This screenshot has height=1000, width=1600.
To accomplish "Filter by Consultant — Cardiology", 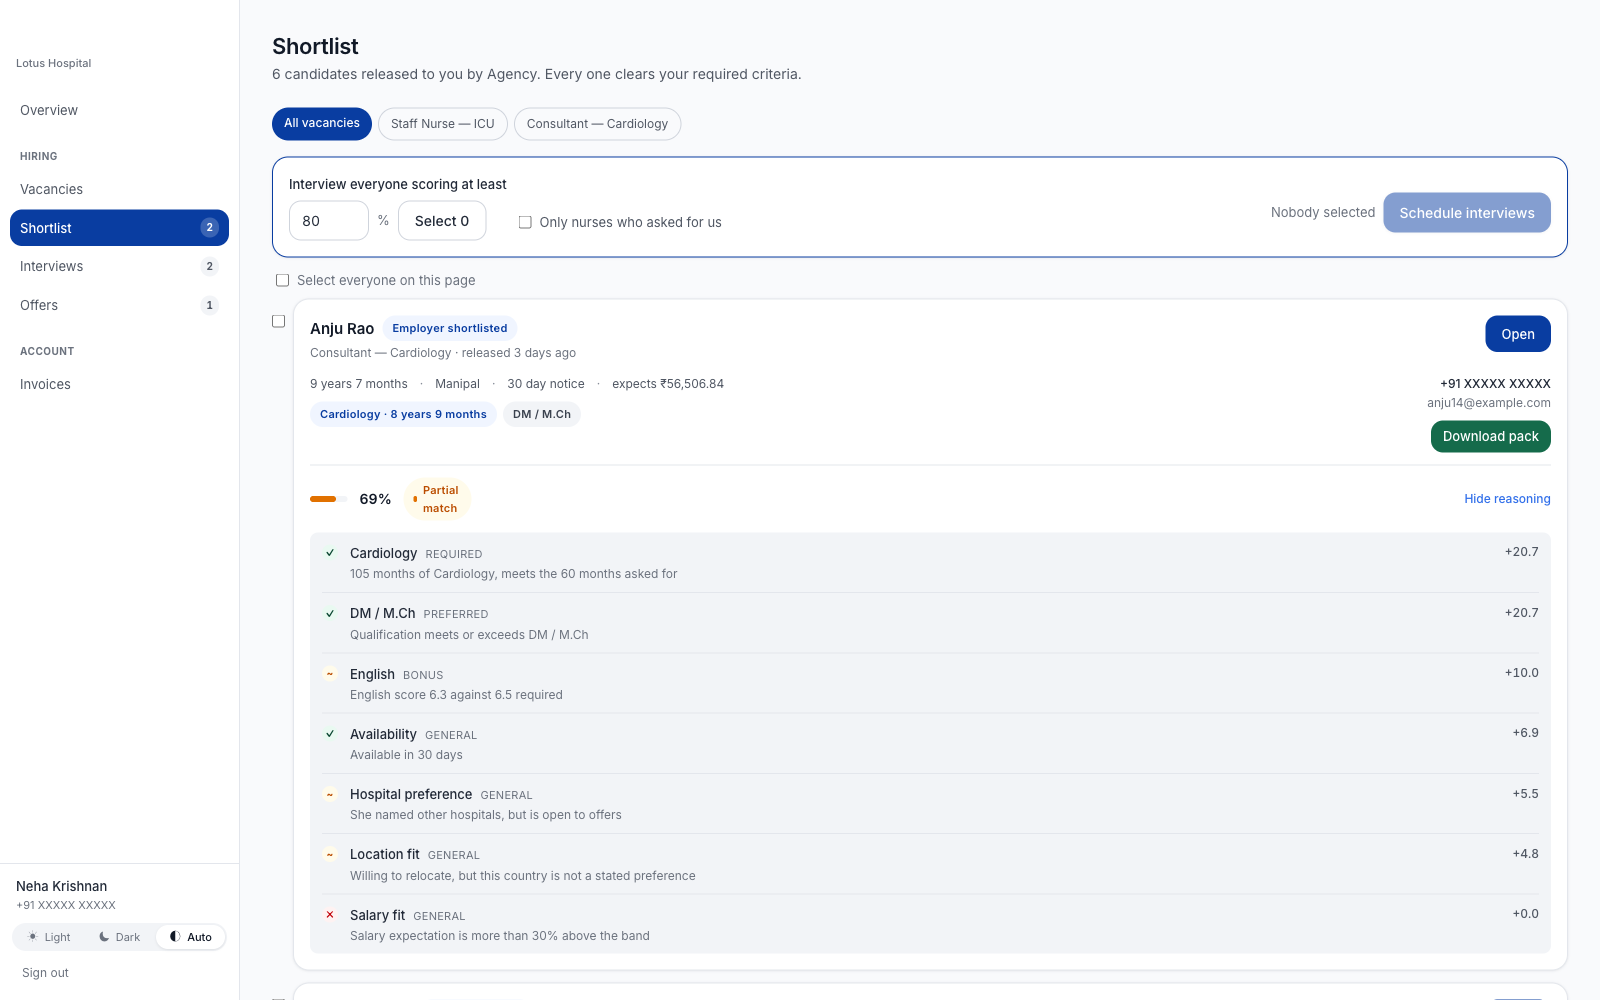I will (597, 124).
